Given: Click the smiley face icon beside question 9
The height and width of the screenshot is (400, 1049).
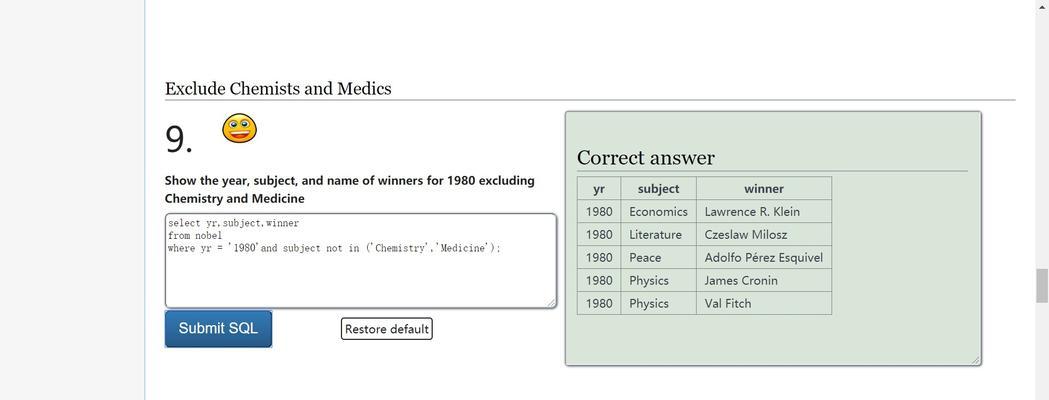Looking at the screenshot, I should pyautogui.click(x=239, y=128).
